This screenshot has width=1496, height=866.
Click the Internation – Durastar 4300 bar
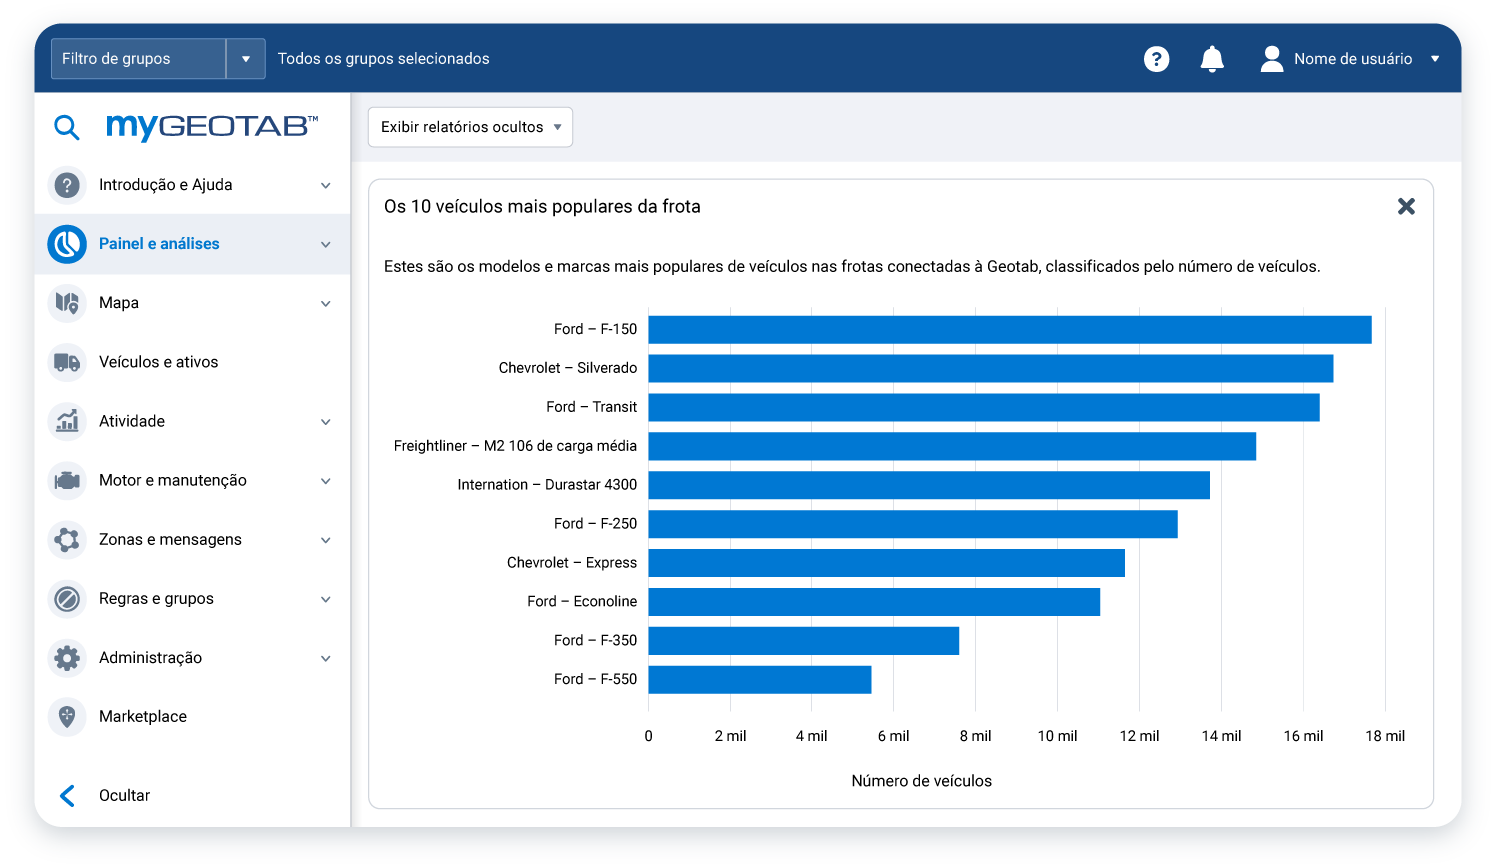[929, 485]
